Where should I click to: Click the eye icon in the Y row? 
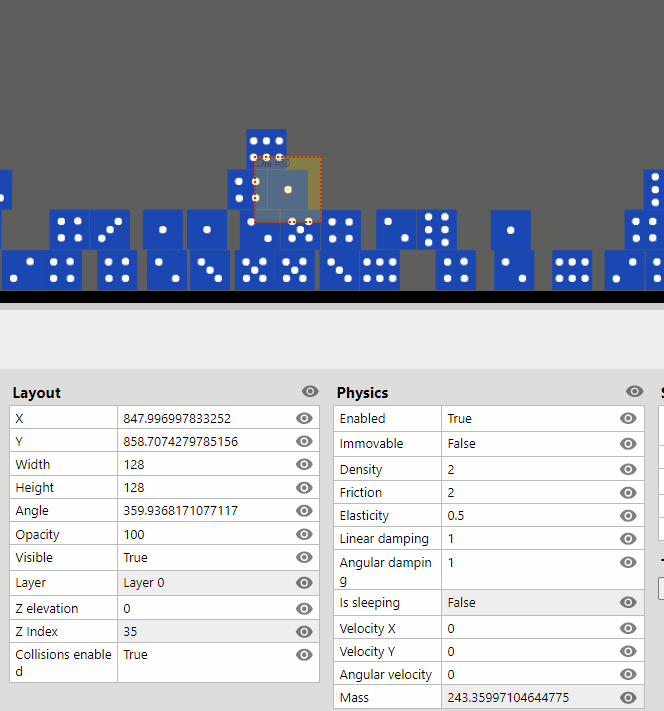[304, 441]
